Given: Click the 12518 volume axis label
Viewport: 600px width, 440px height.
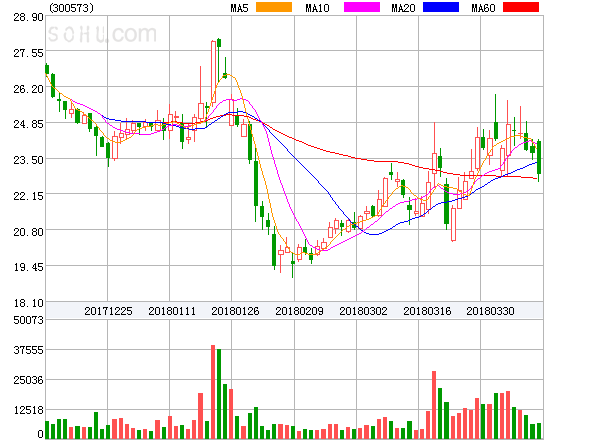Looking at the screenshot, I should pos(28,410).
